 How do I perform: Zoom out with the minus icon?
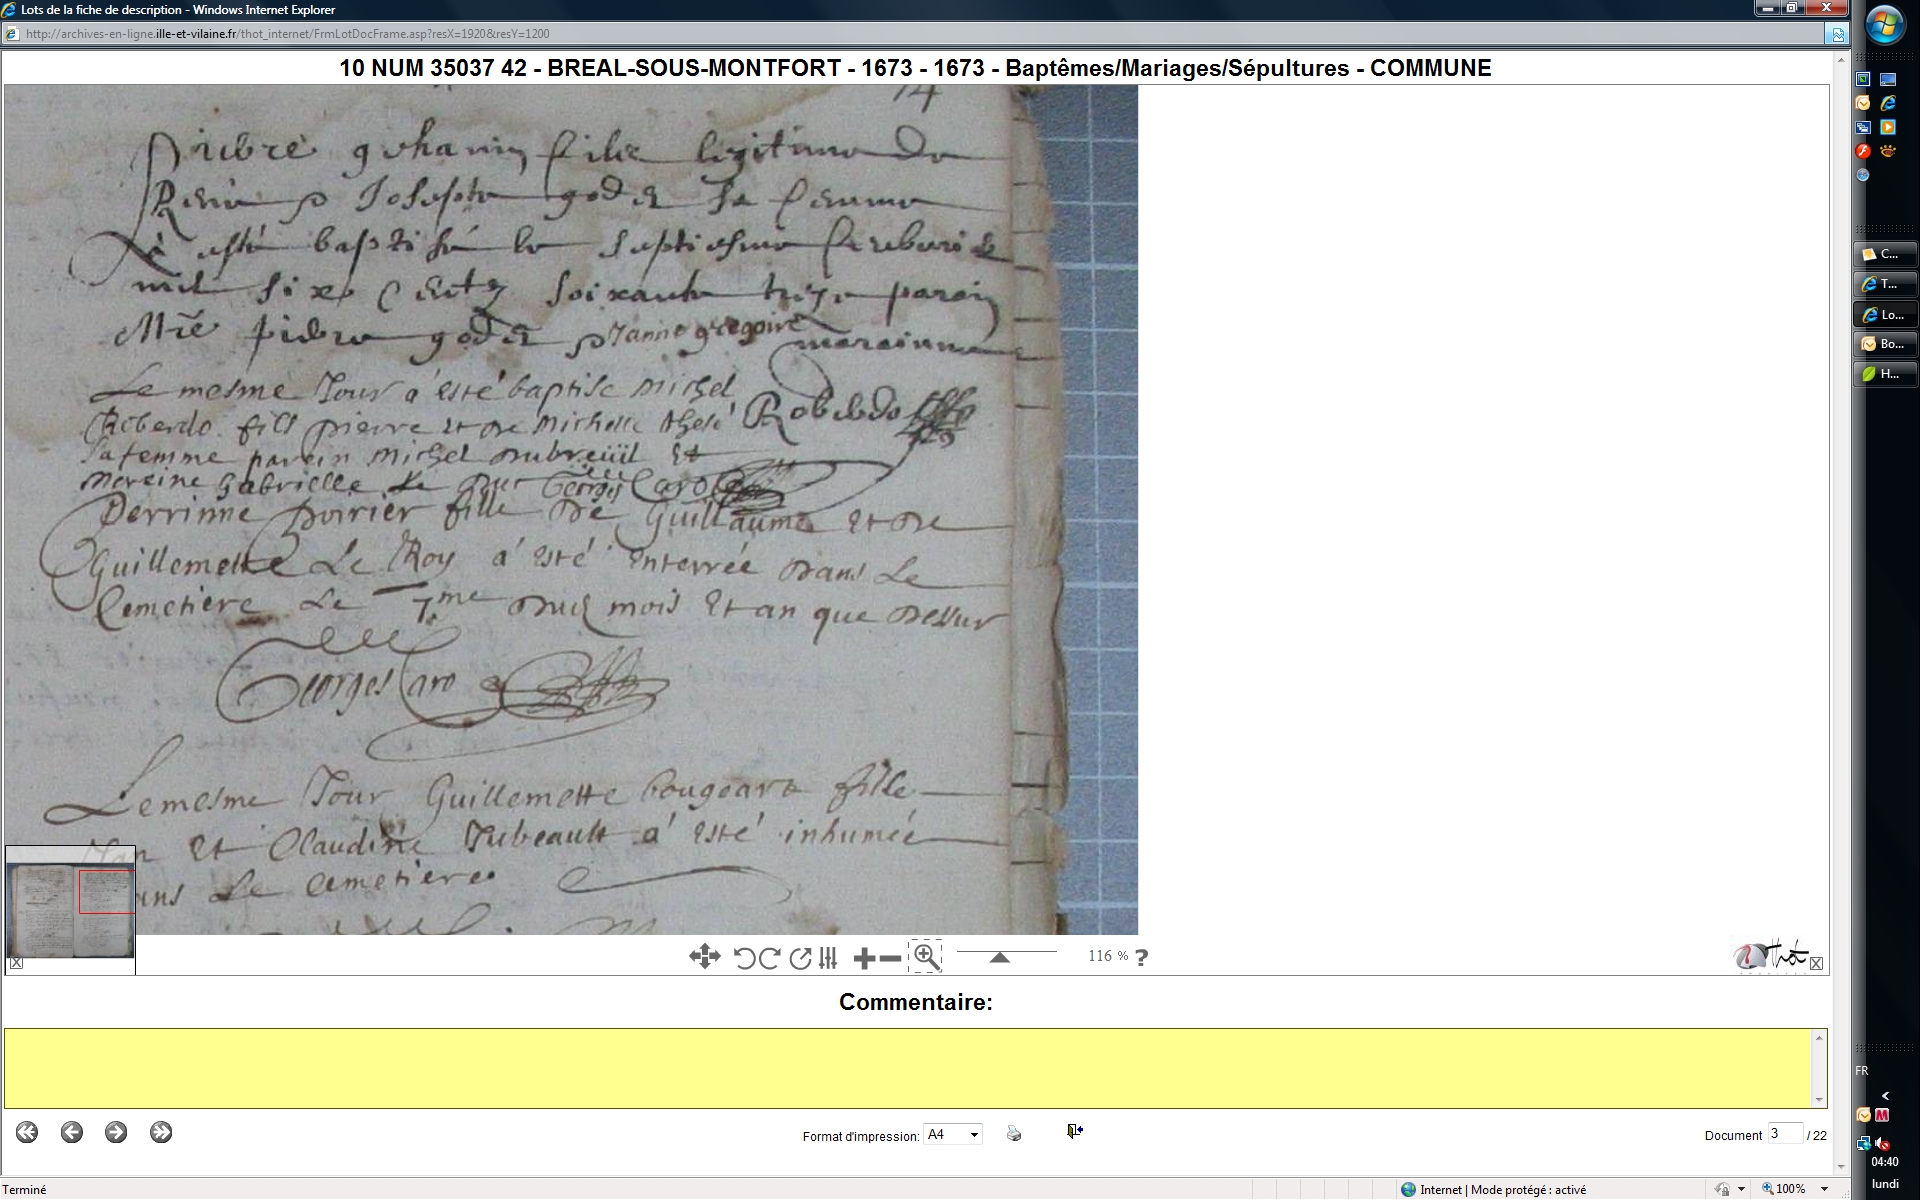890,959
